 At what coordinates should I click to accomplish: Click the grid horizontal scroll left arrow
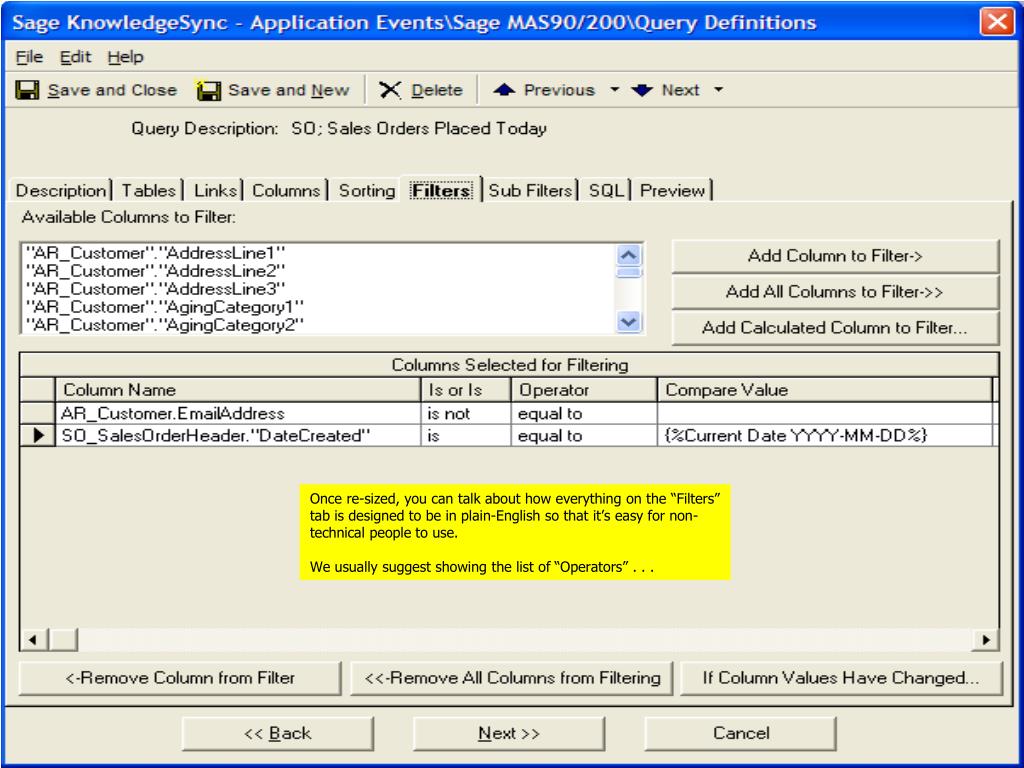click(x=33, y=639)
